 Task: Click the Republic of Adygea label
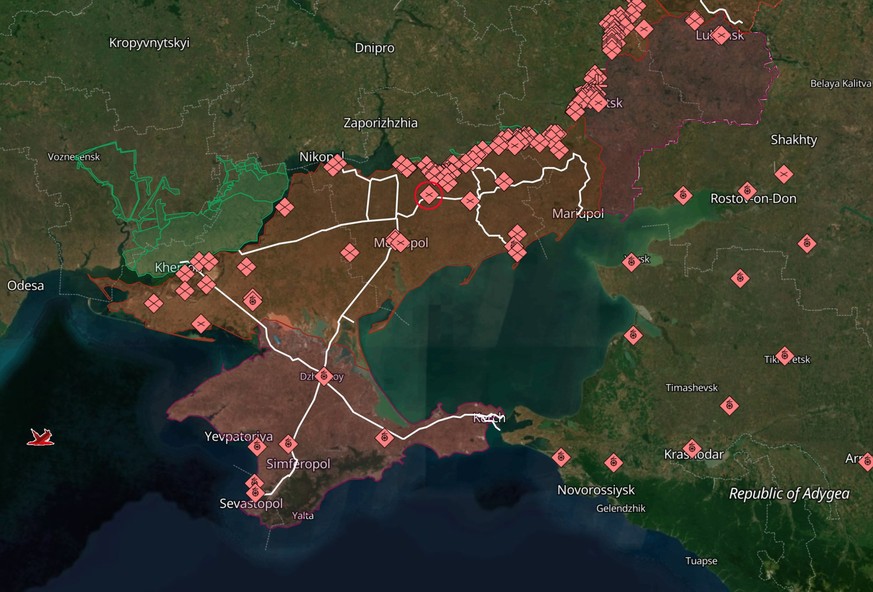pyautogui.click(x=789, y=494)
